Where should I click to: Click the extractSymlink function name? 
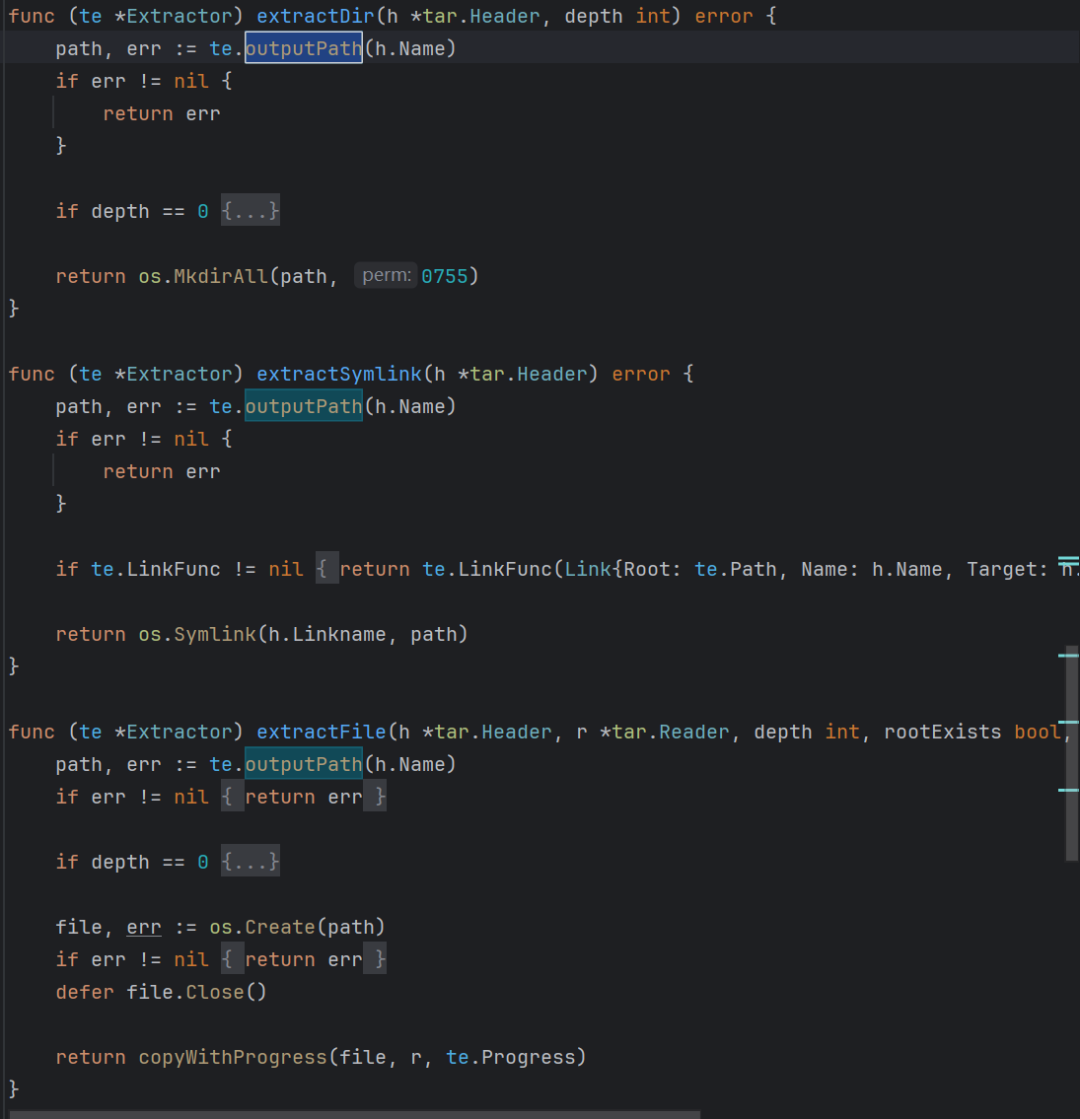click(339, 374)
